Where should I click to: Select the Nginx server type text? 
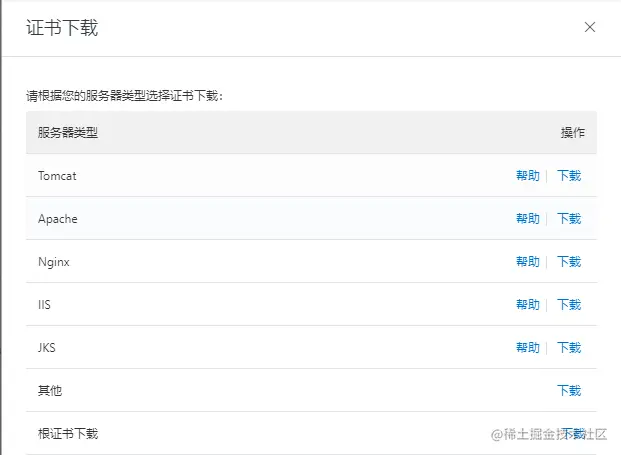[54, 262]
